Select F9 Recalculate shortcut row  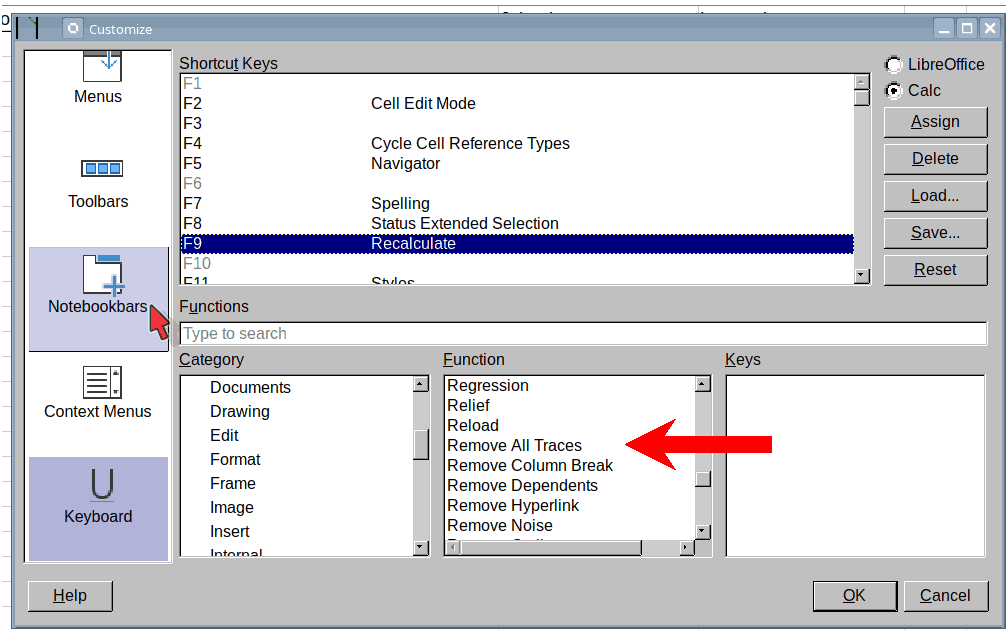coord(515,244)
